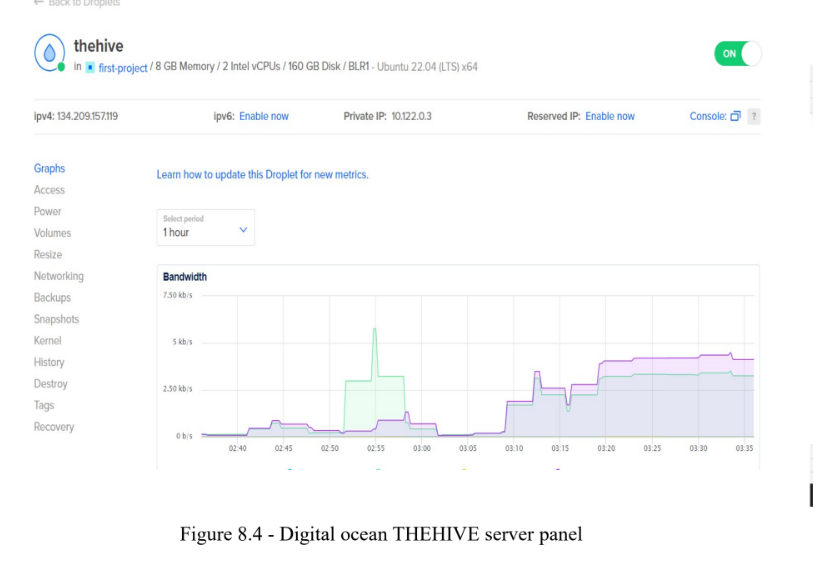This screenshot has height=565, width=821.
Task: Click Enable now for Reserved IP
Action: click(610, 116)
